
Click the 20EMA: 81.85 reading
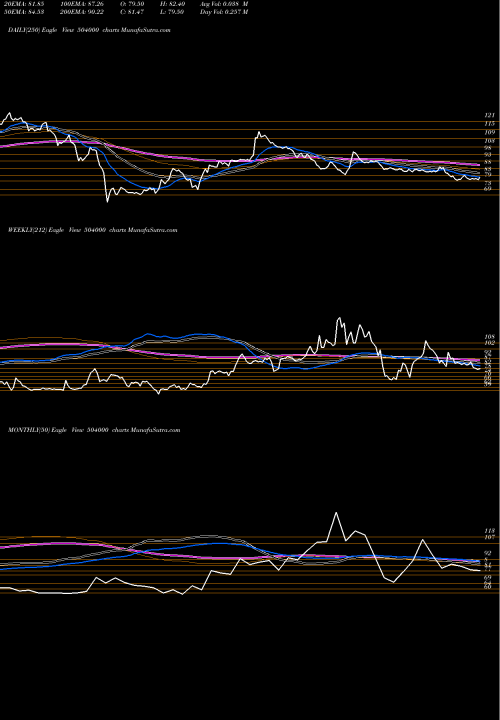click(22, 4)
